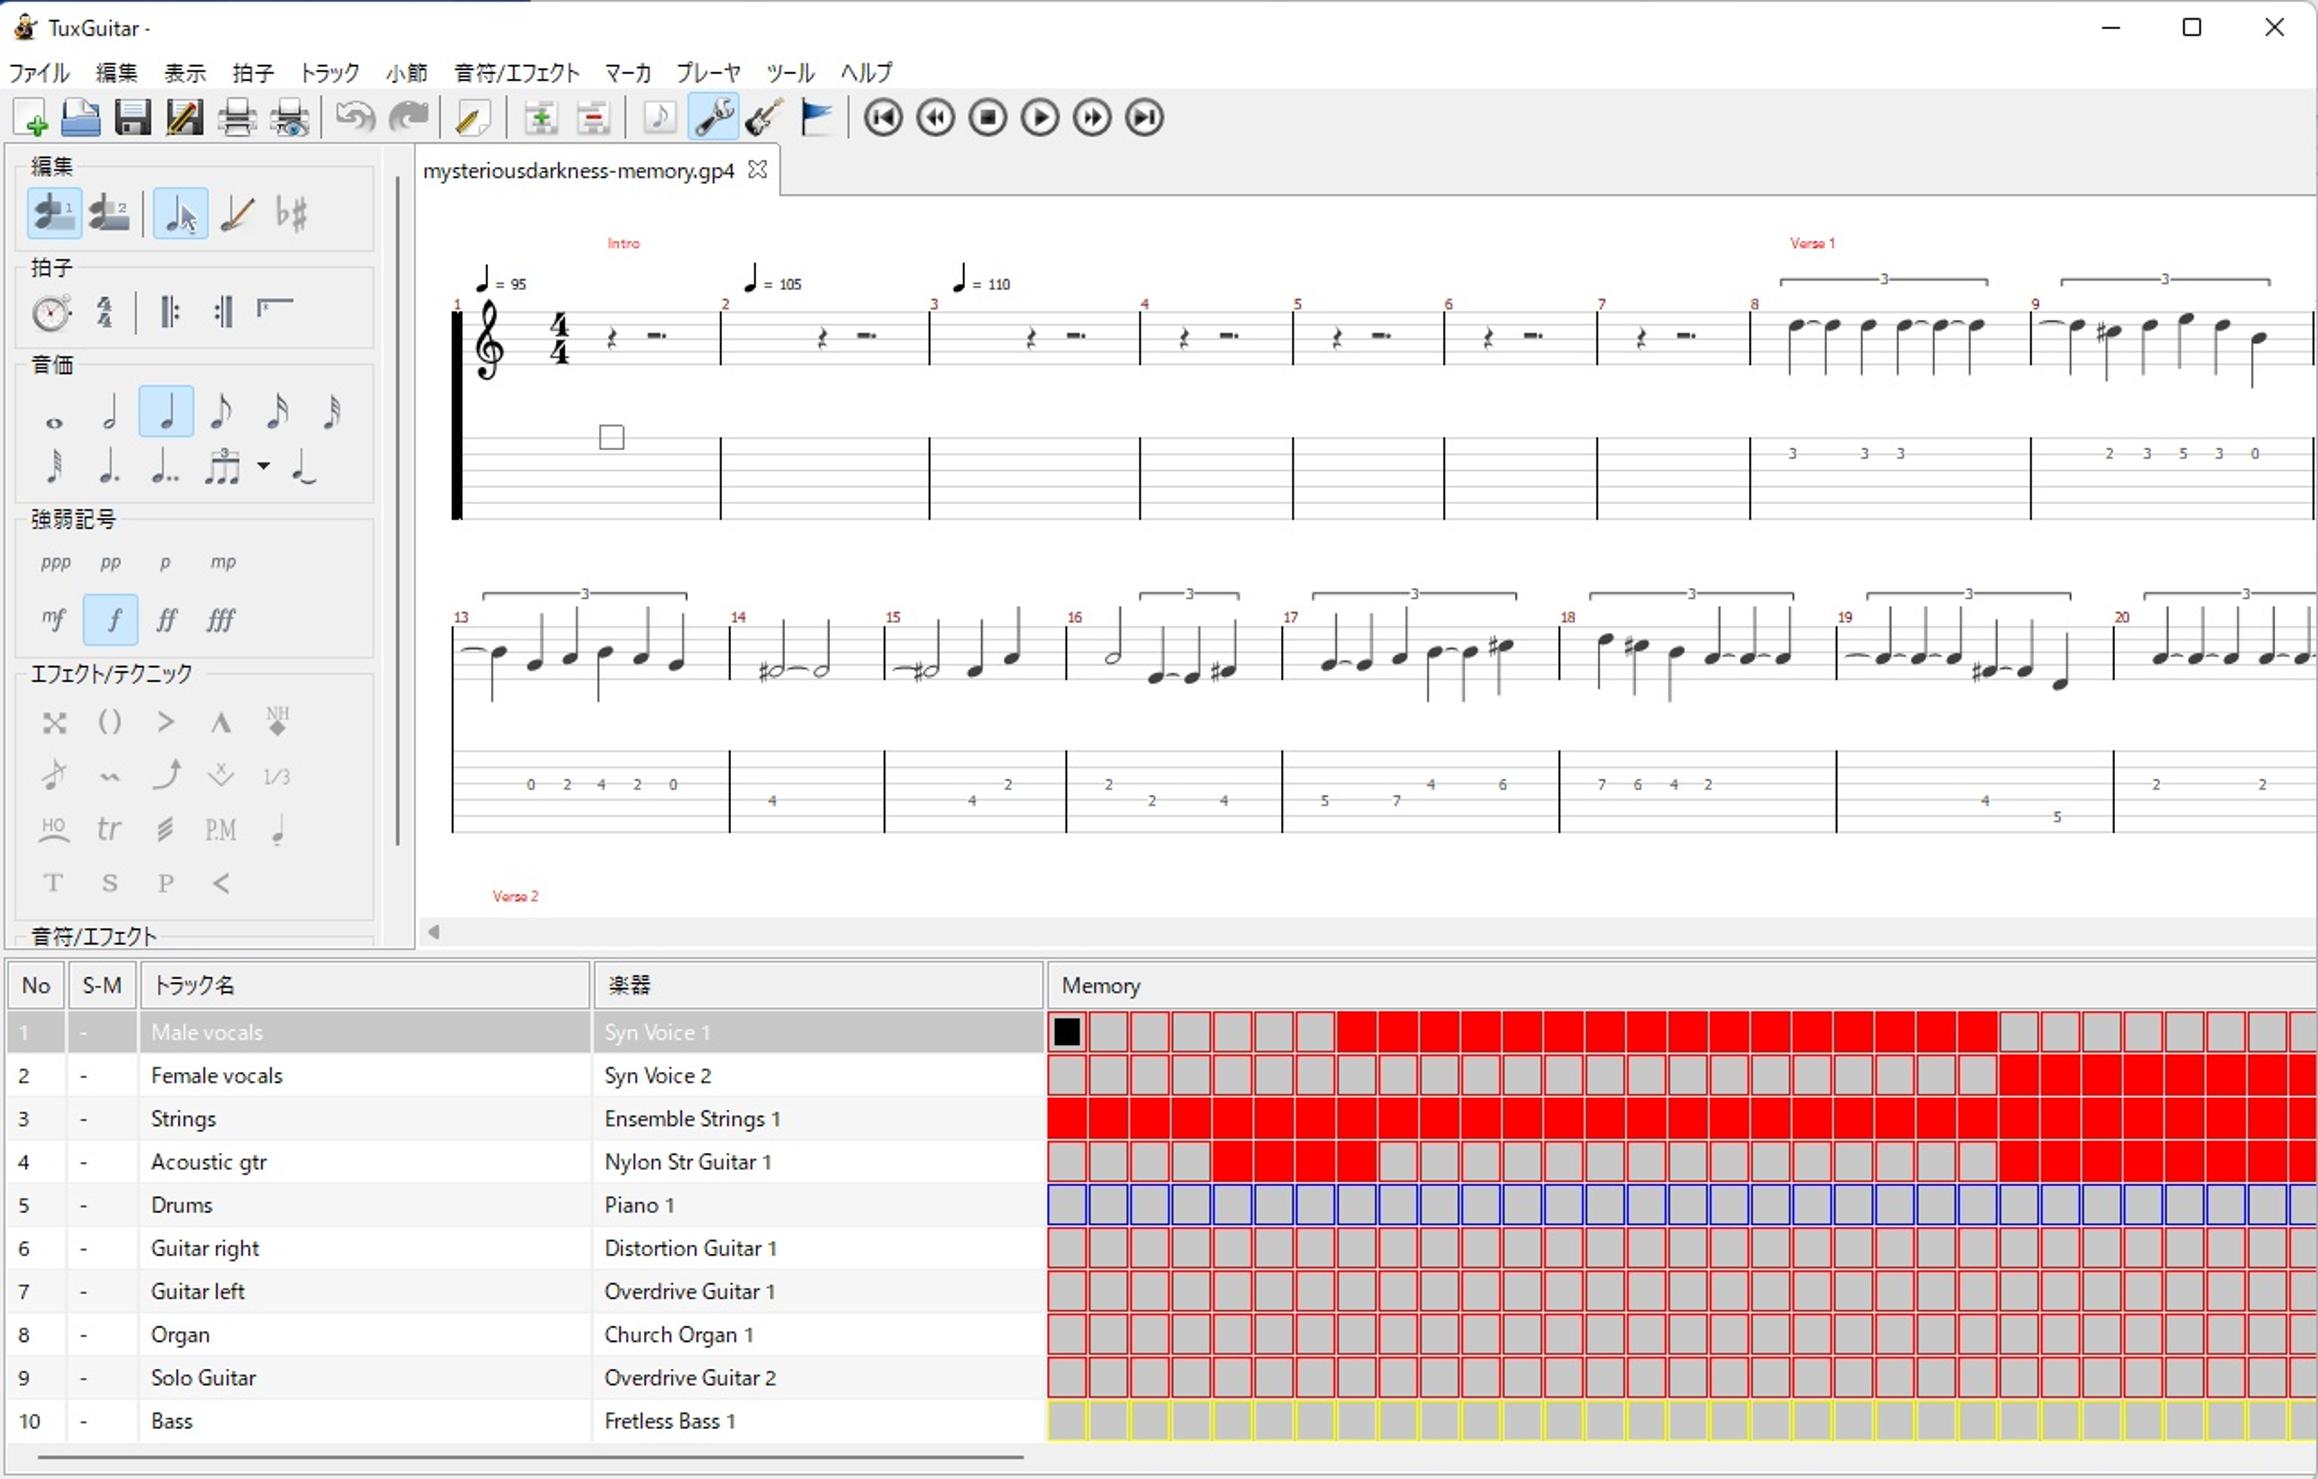The width and height of the screenshot is (2318, 1479).
Task: Close the mysteriousdarkness-memory.gp4 tab
Action: click(758, 170)
